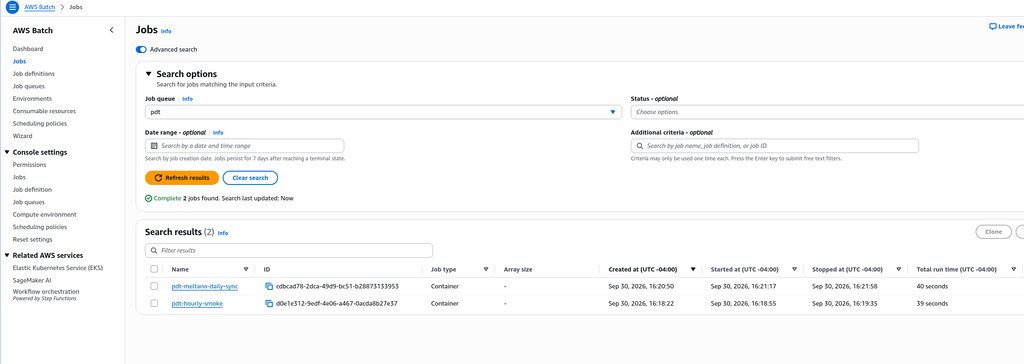Collapse the Related AWS services sidebar group
The width and height of the screenshot is (1024, 364).
pyautogui.click(x=7, y=256)
